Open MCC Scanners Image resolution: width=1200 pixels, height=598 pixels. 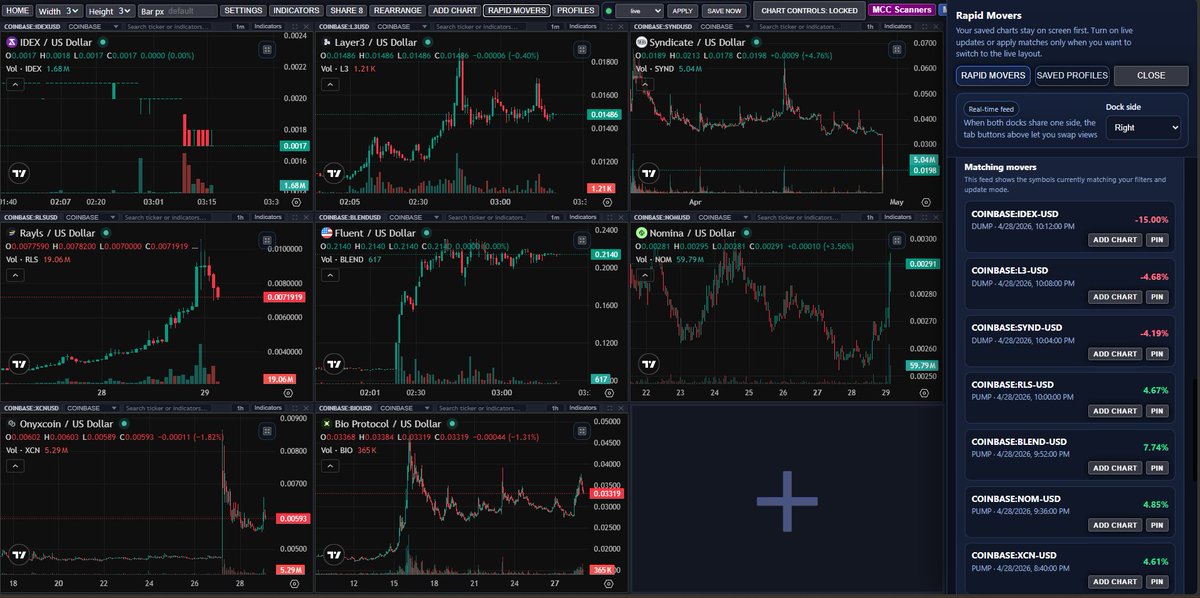point(901,10)
